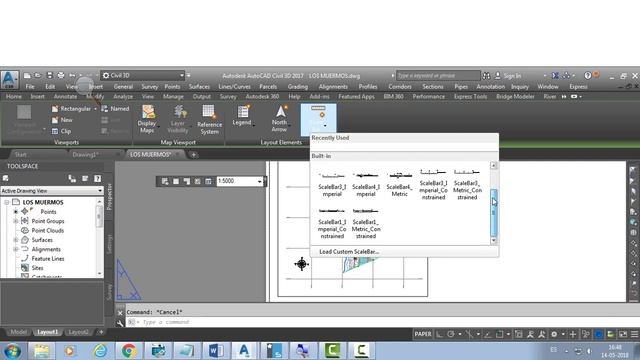Viewport: 640px width, 360px height.
Task: Switch to the Layout2 tab
Action: point(78,332)
